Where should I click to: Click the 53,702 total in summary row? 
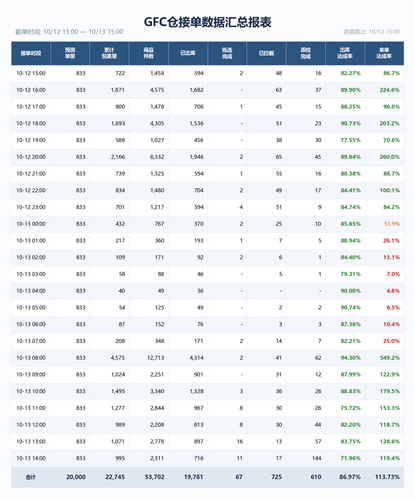[x=155, y=477]
